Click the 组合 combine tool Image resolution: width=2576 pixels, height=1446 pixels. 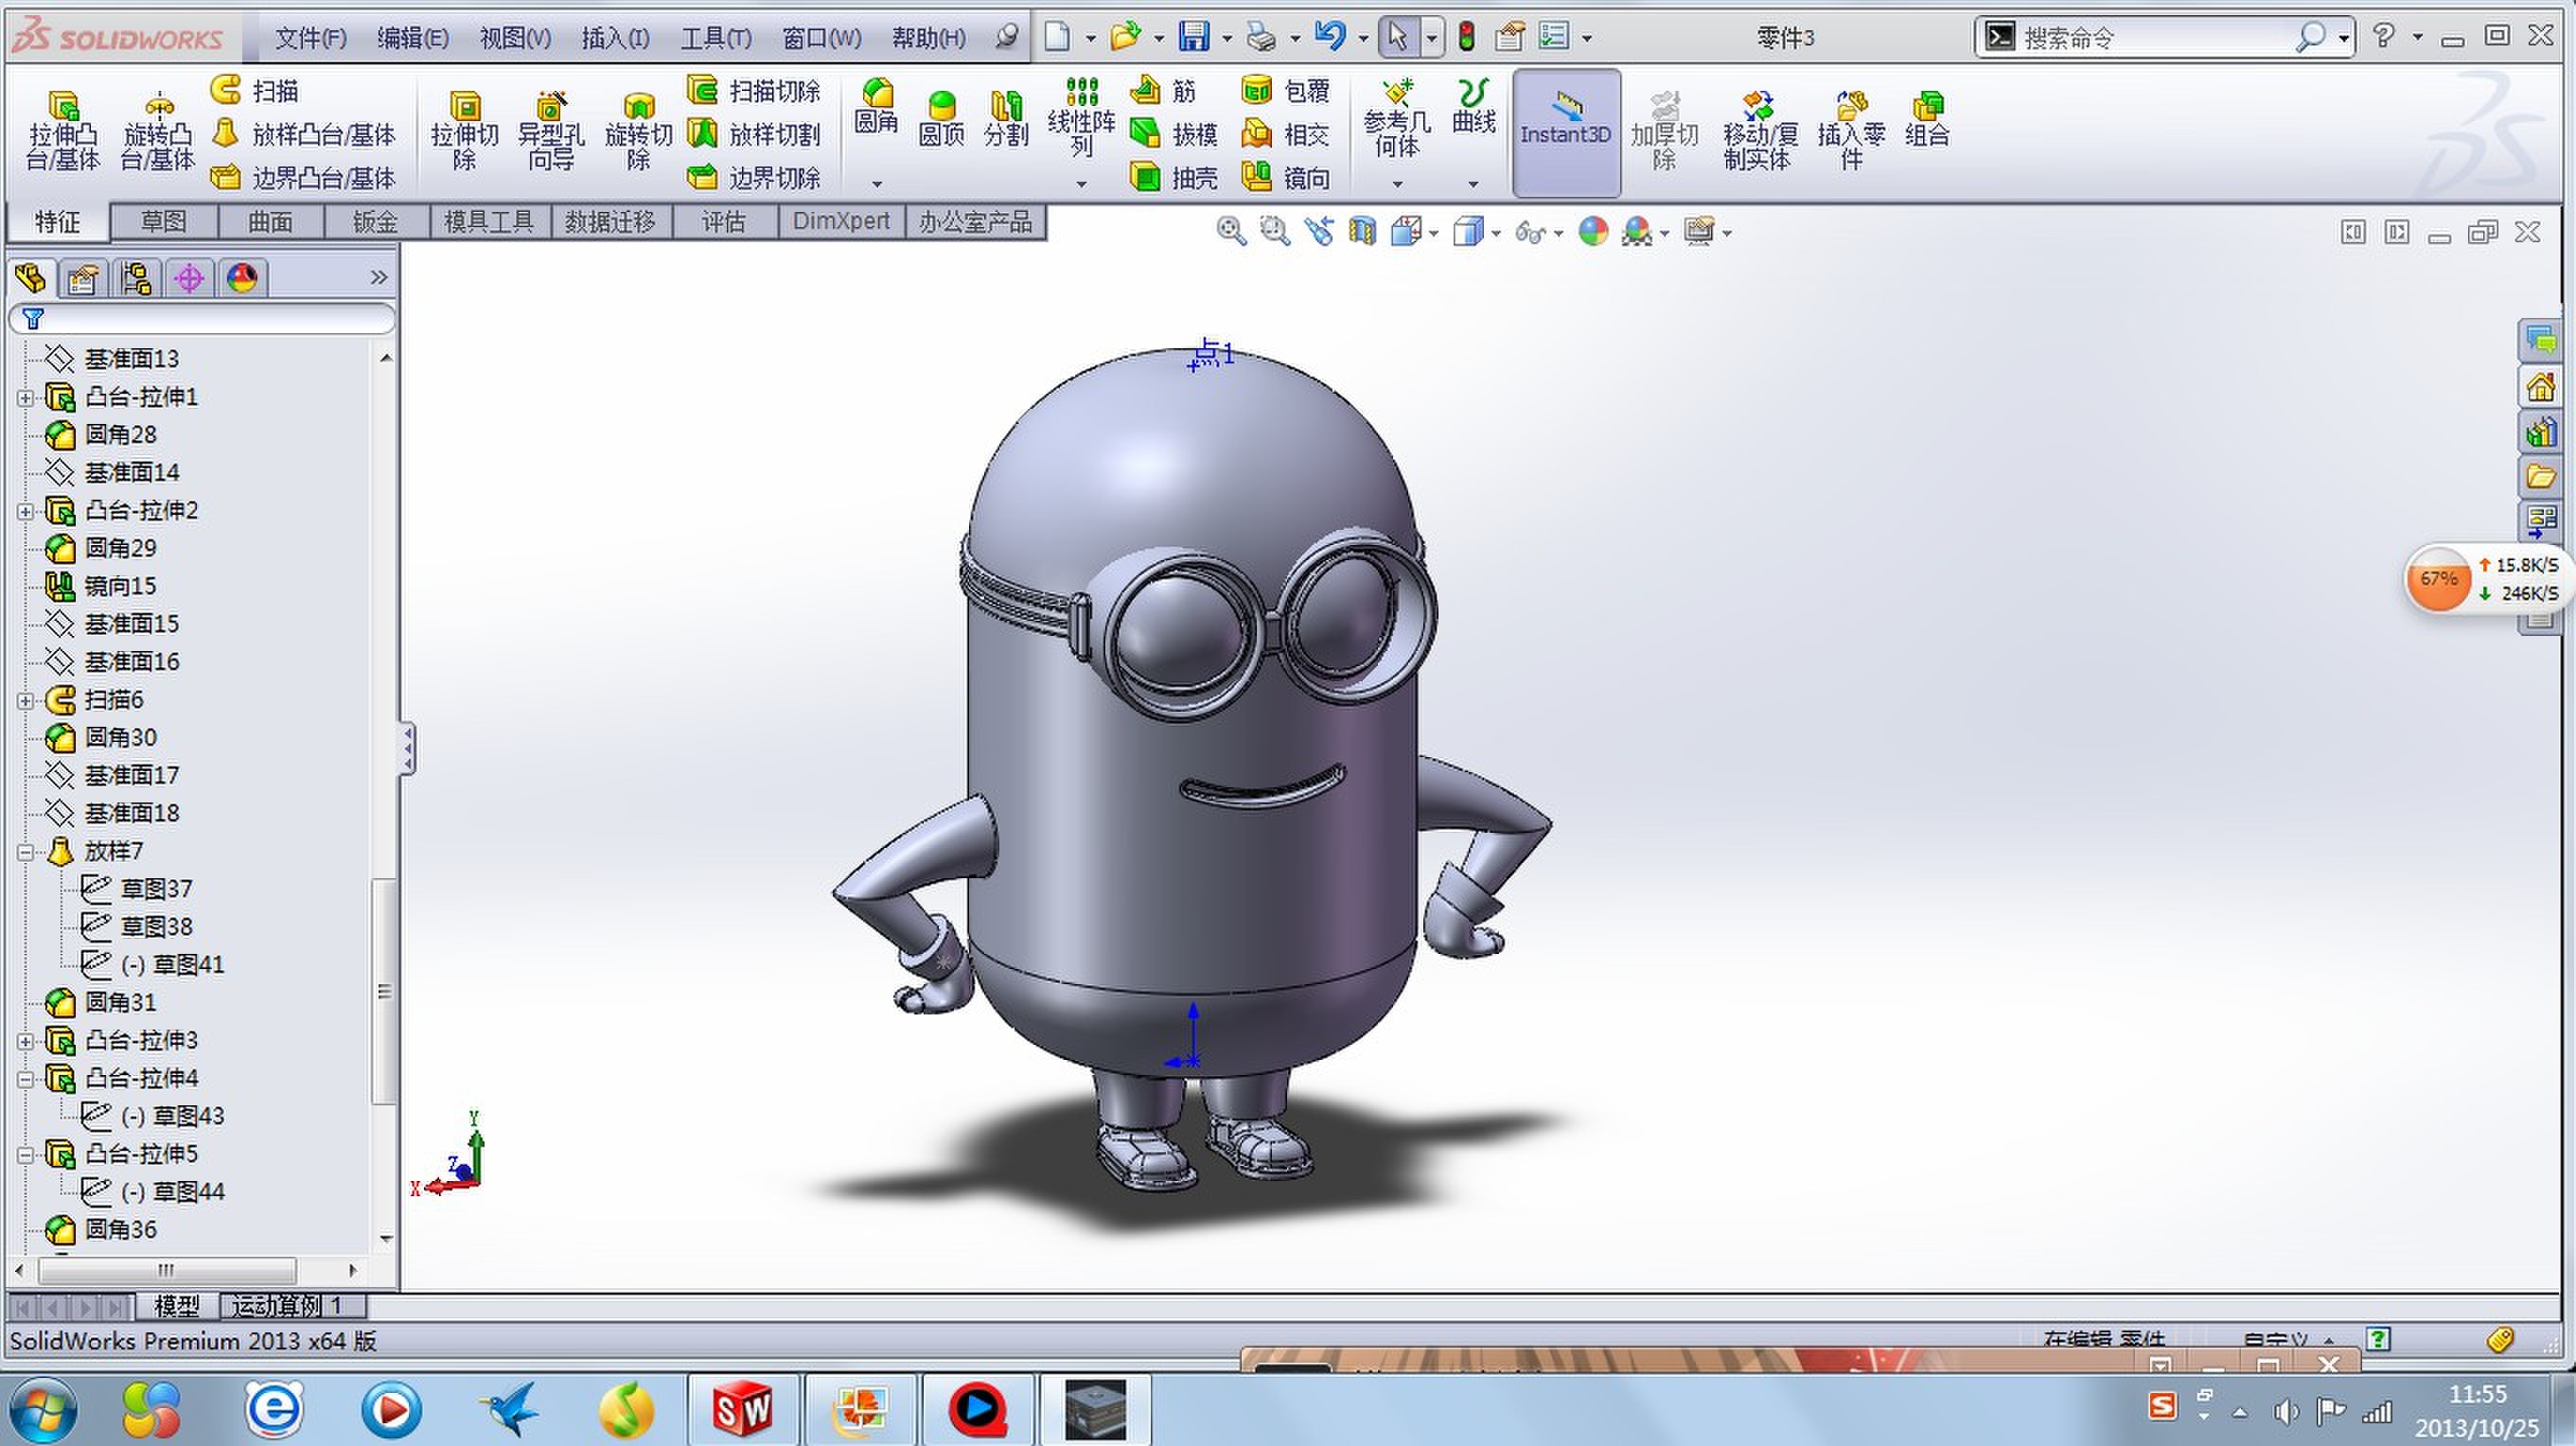coord(1927,120)
